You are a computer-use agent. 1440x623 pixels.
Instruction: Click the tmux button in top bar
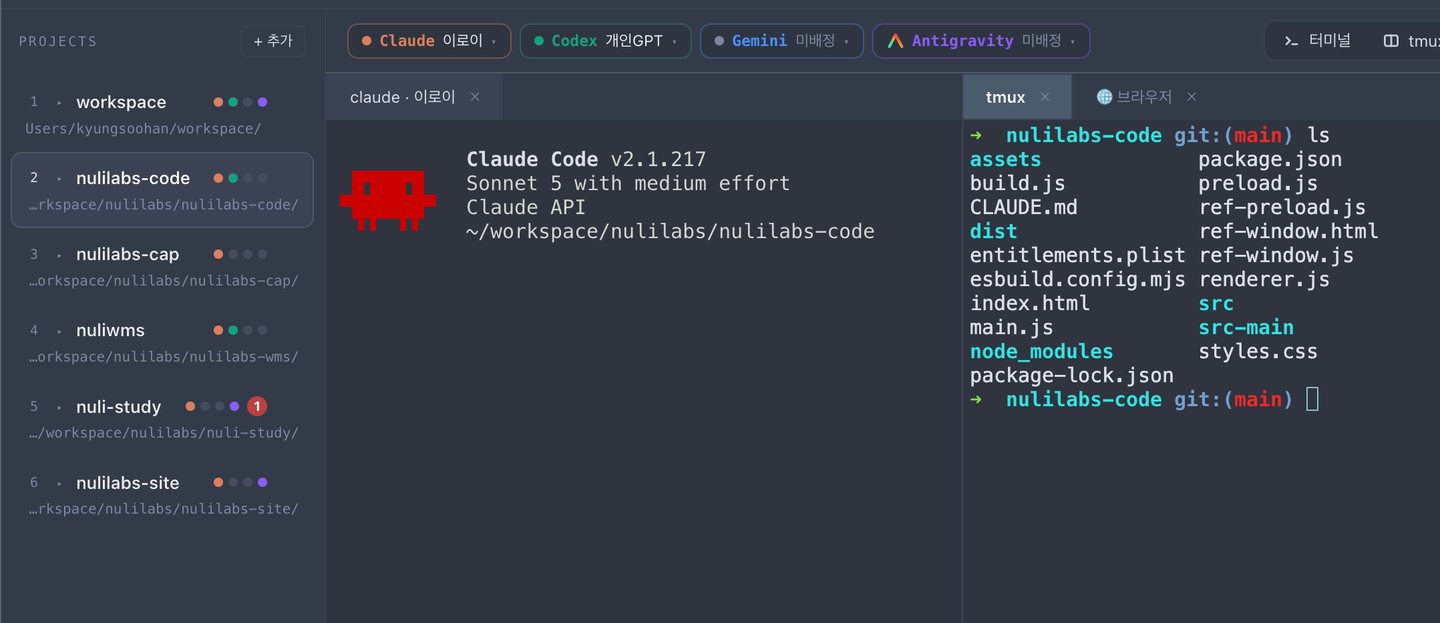coord(1411,41)
